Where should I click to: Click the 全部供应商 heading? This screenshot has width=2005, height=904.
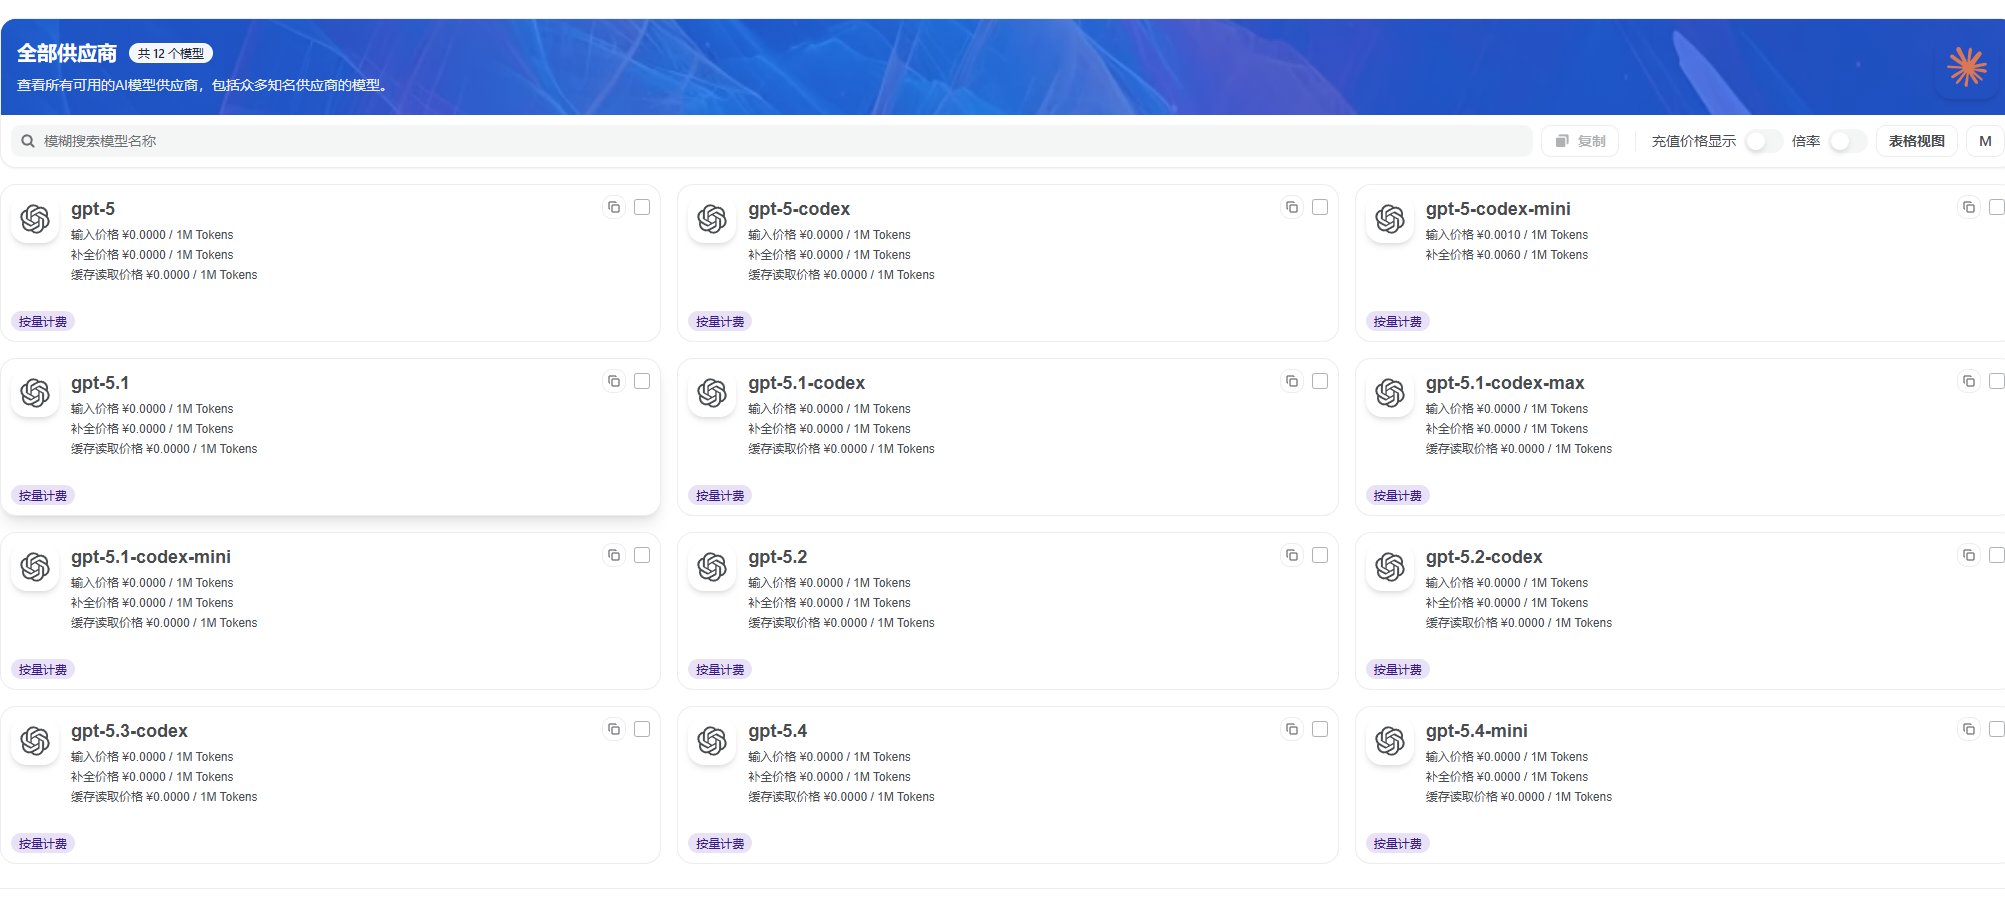point(67,54)
